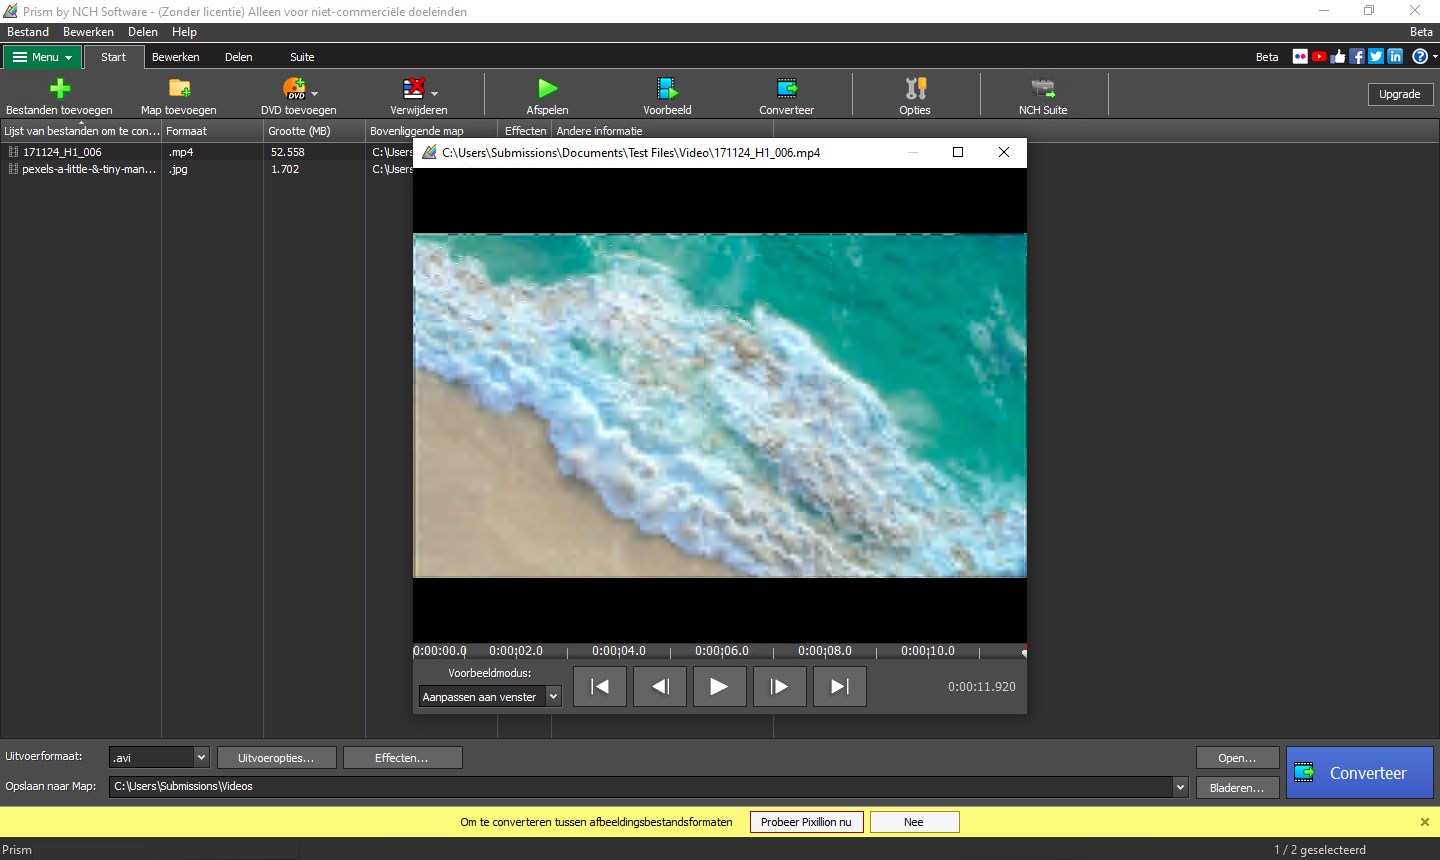1440x860 pixels.
Task: Click the Uitvoeropties... button
Action: click(276, 758)
